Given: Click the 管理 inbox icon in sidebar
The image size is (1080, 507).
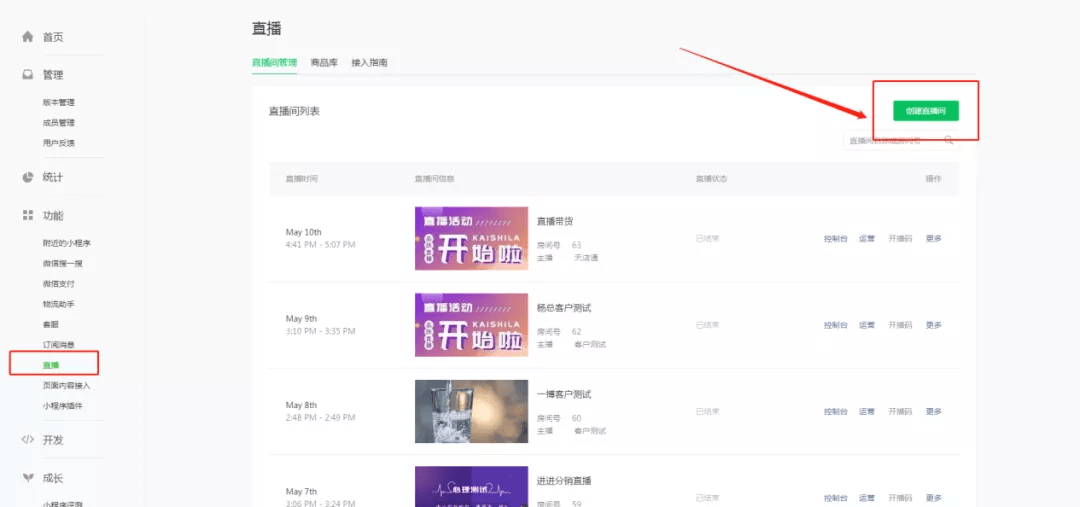Looking at the screenshot, I should pos(28,75).
